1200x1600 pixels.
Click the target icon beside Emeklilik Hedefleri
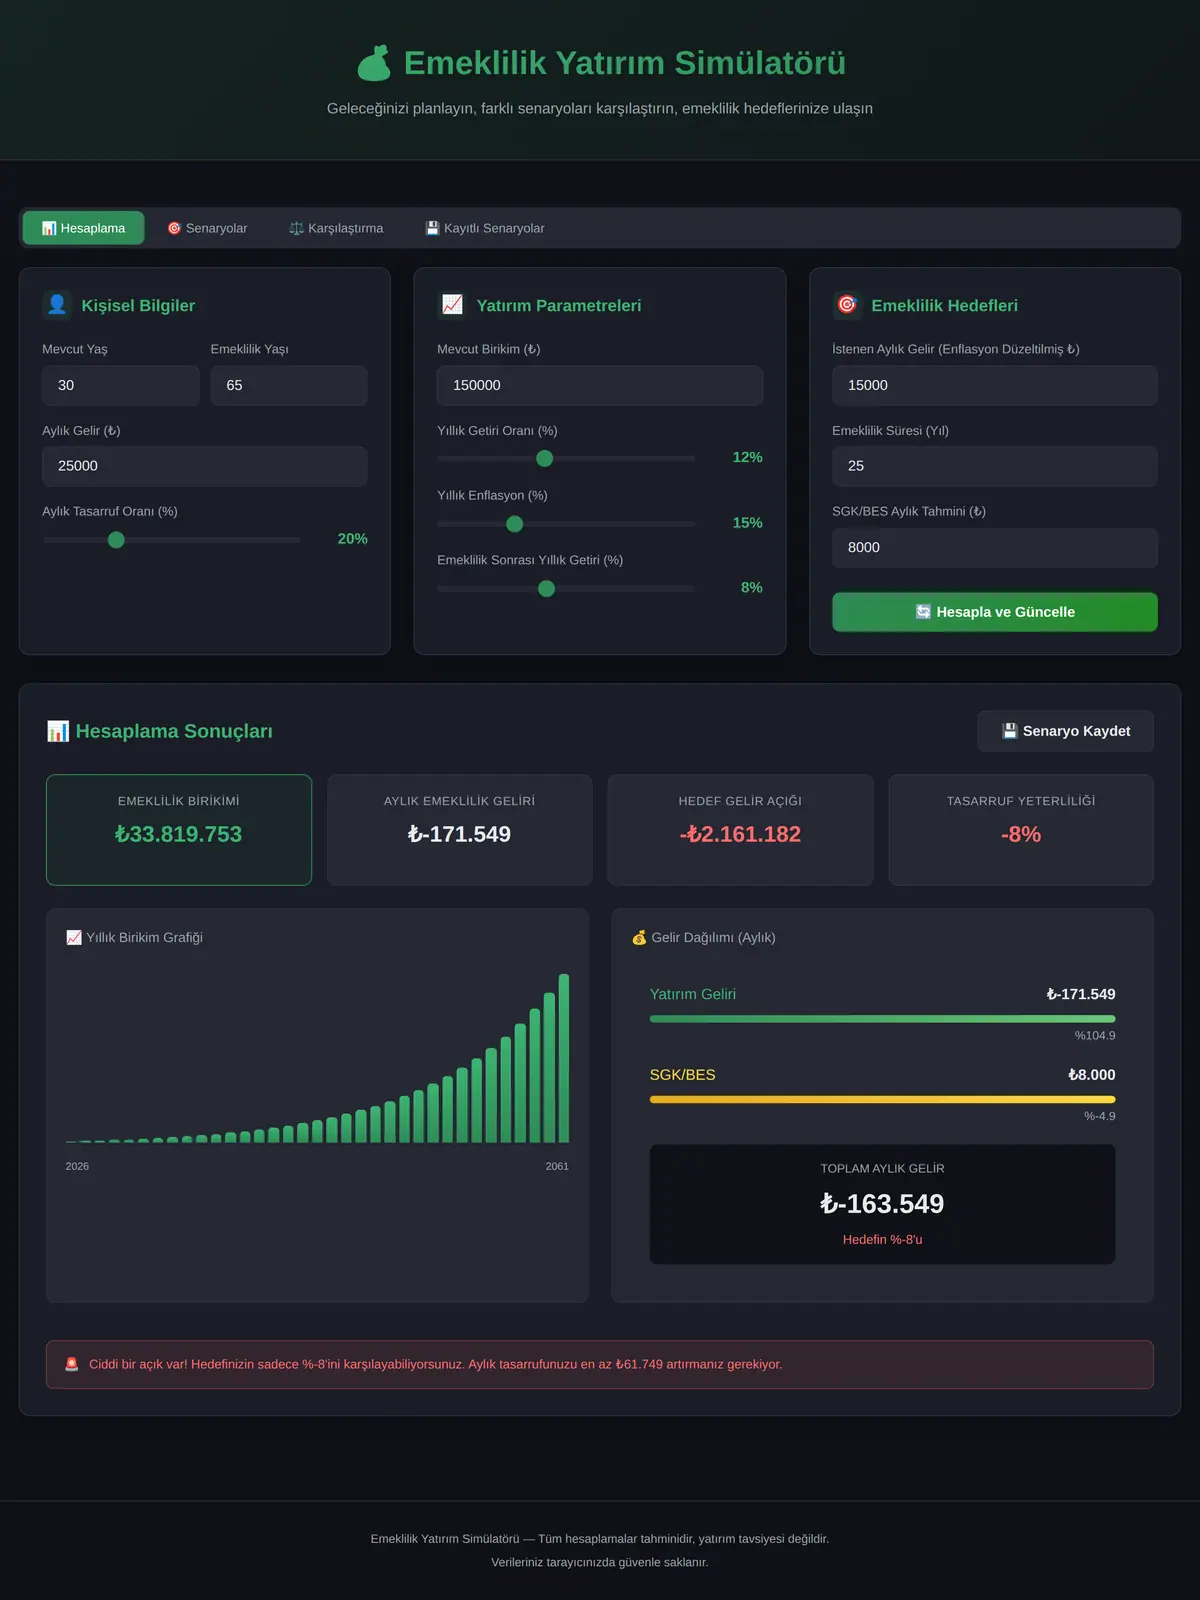point(847,305)
